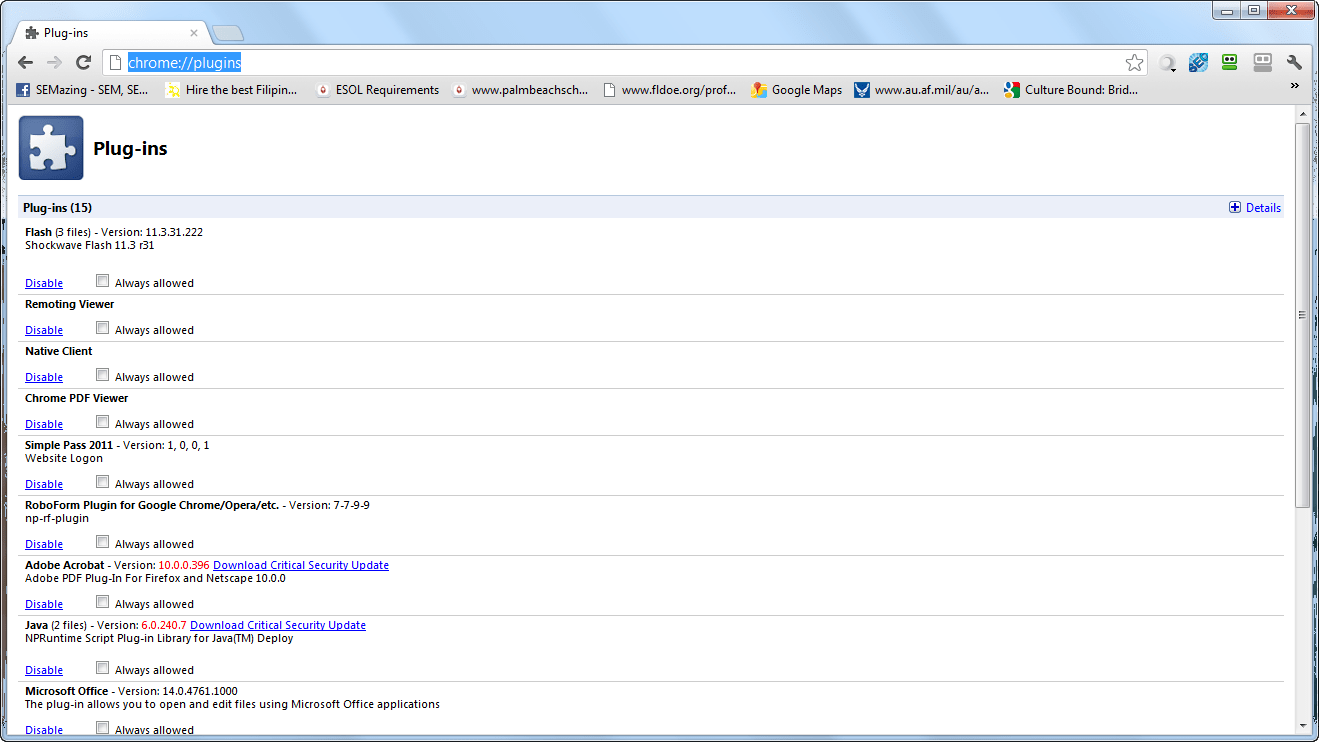1319x742 pixels.
Task: Open the green RoboForm extension icon
Action: (1230, 63)
